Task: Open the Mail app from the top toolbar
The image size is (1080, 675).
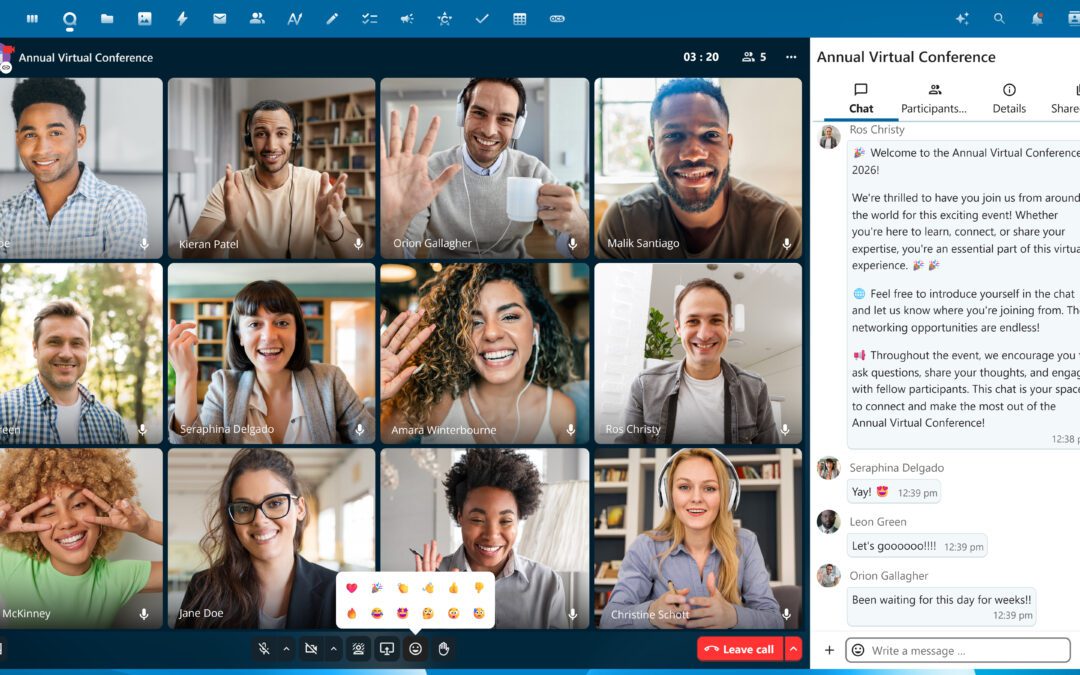Action: click(x=219, y=18)
